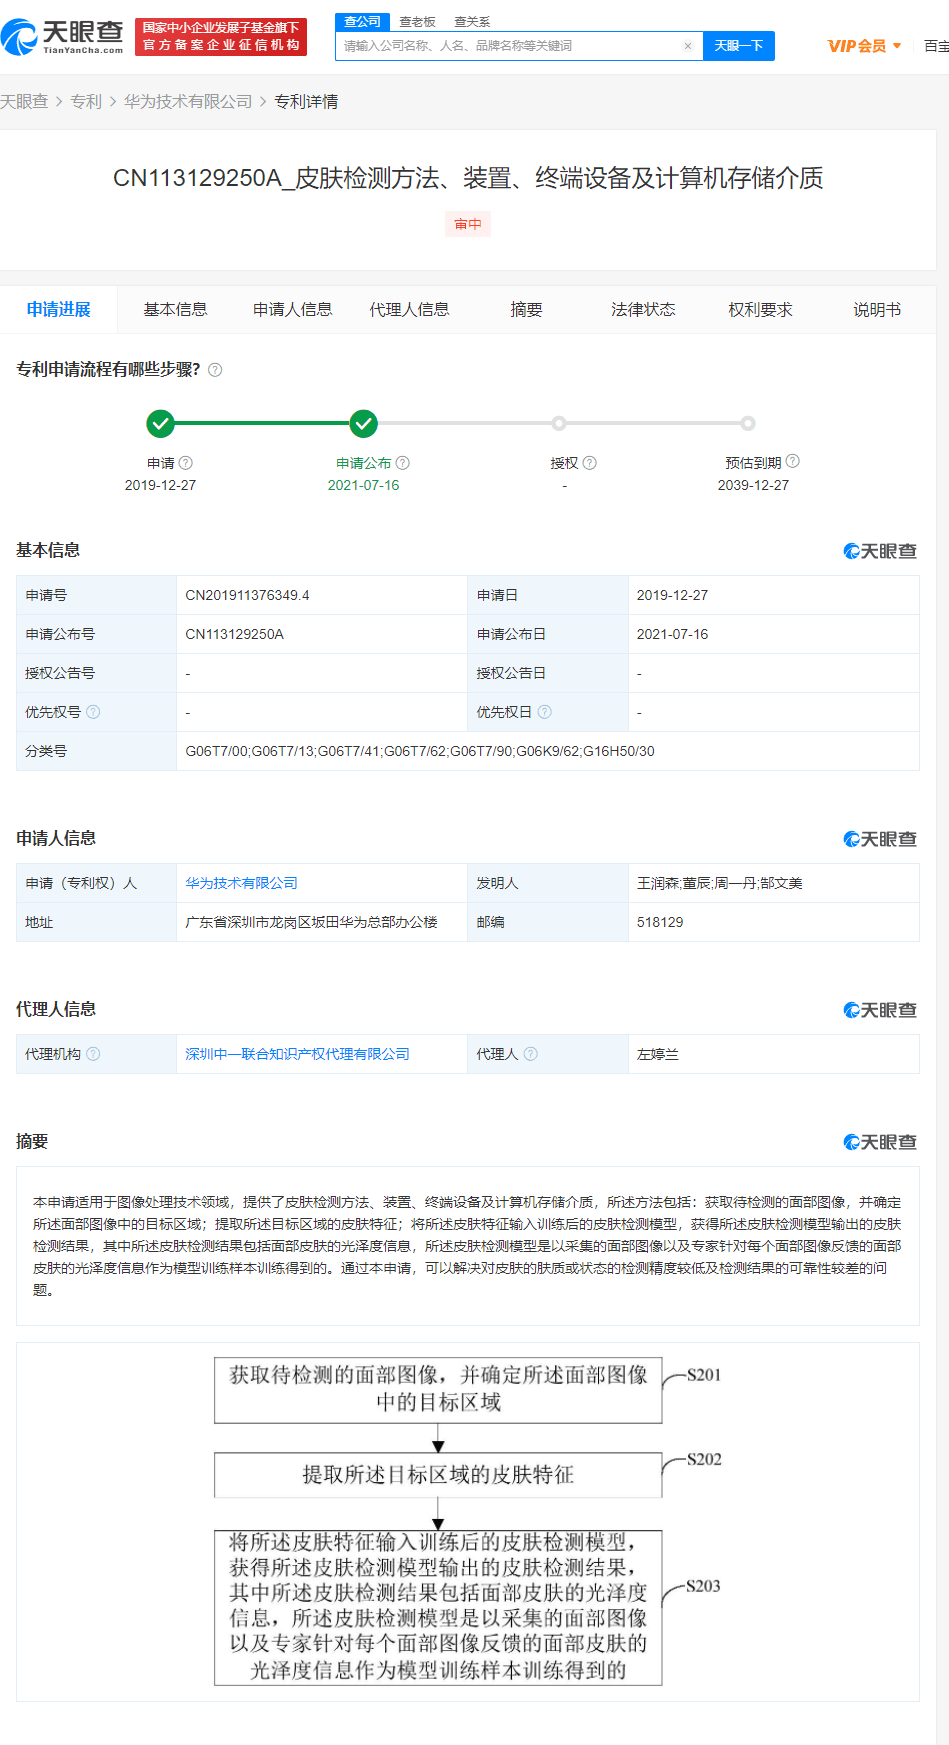This screenshot has width=949, height=1745.
Task: Switch to the 法律状态 tab
Action: 643,310
